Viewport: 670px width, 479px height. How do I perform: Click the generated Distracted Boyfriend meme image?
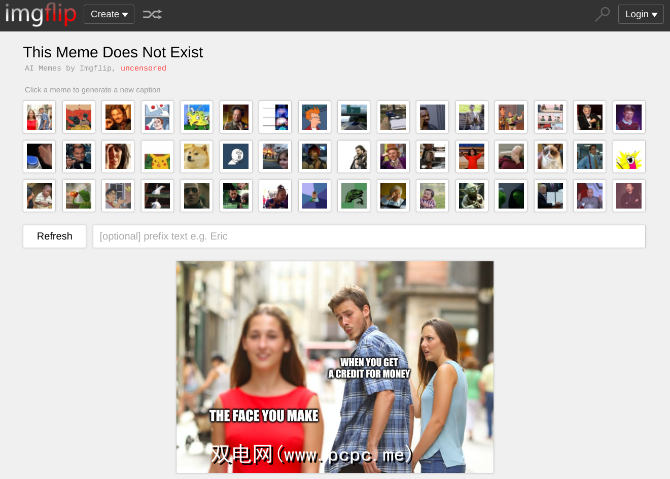(x=335, y=367)
